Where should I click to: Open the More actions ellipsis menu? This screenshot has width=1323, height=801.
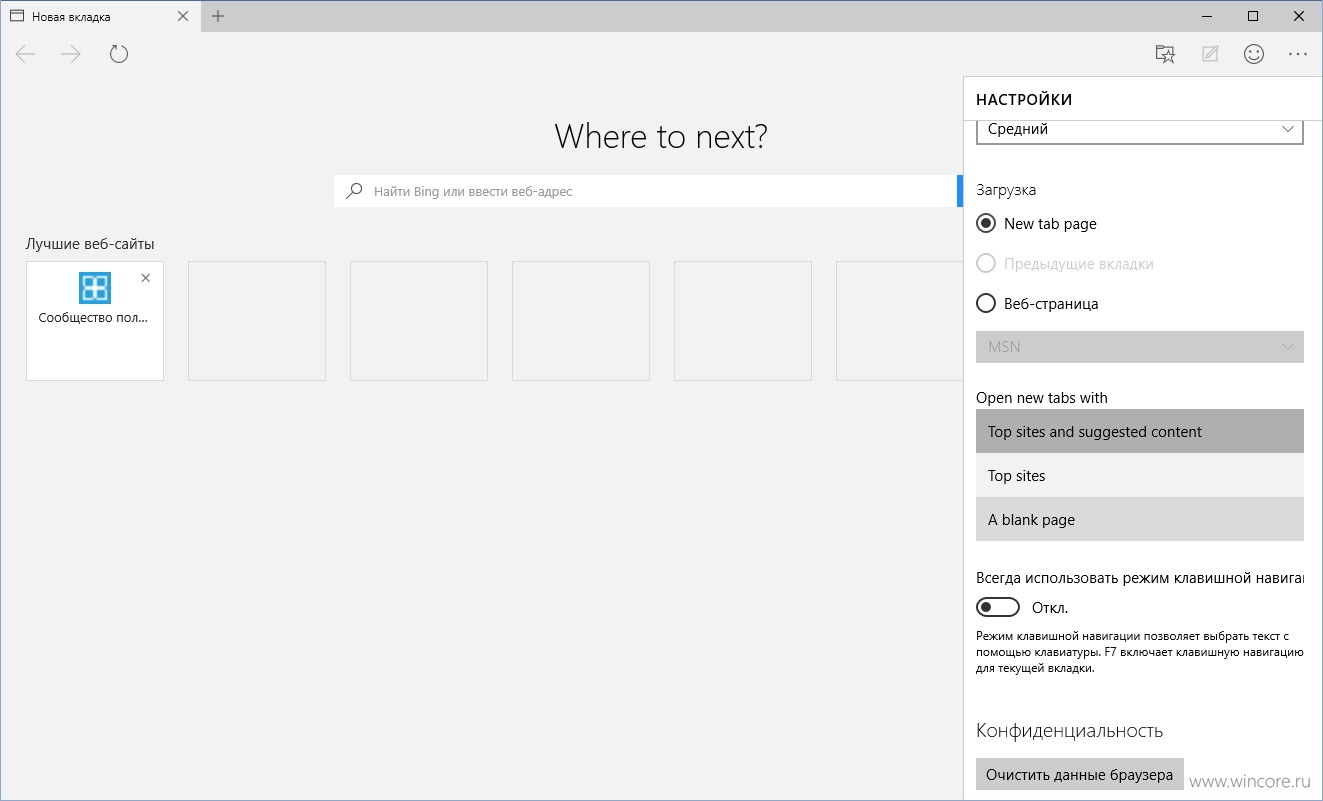pyautogui.click(x=1298, y=54)
